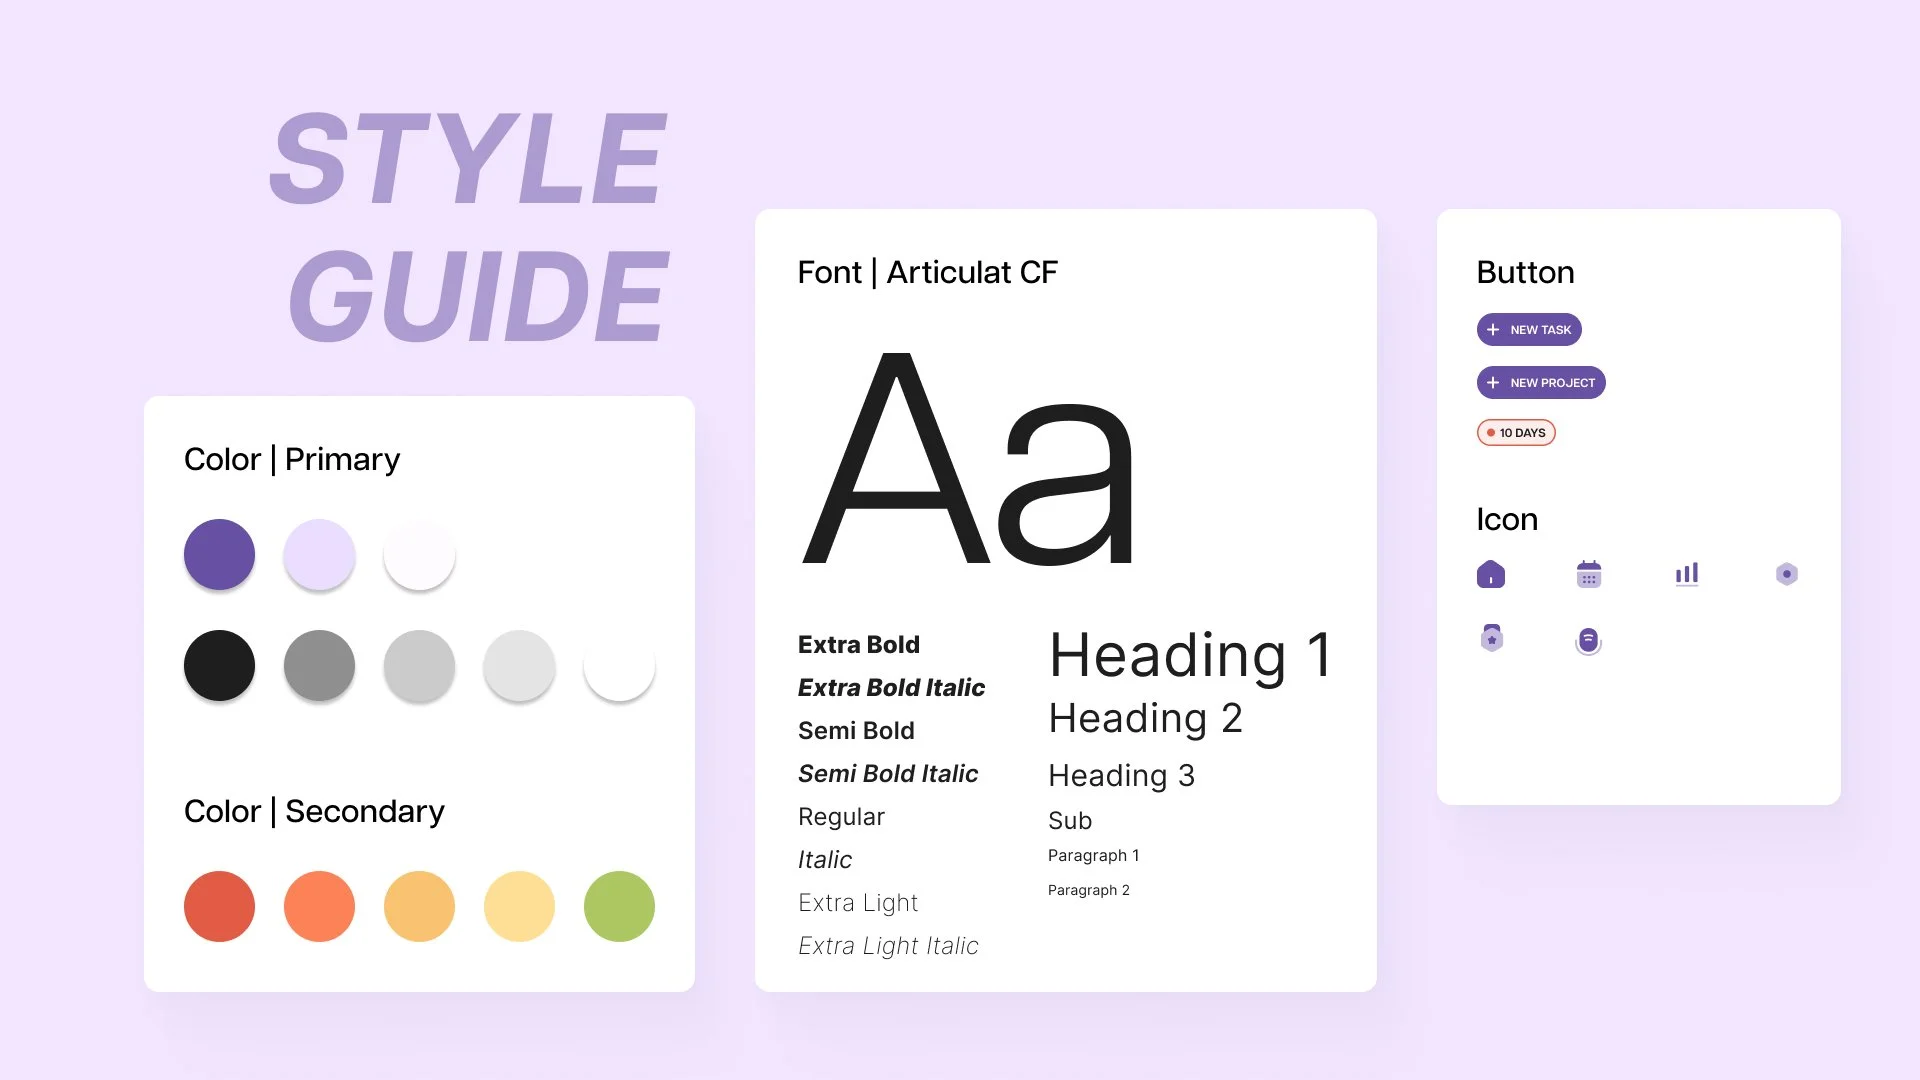Image resolution: width=1920 pixels, height=1080 pixels.
Task: Click the 10 DAYS badge
Action: coord(1515,433)
